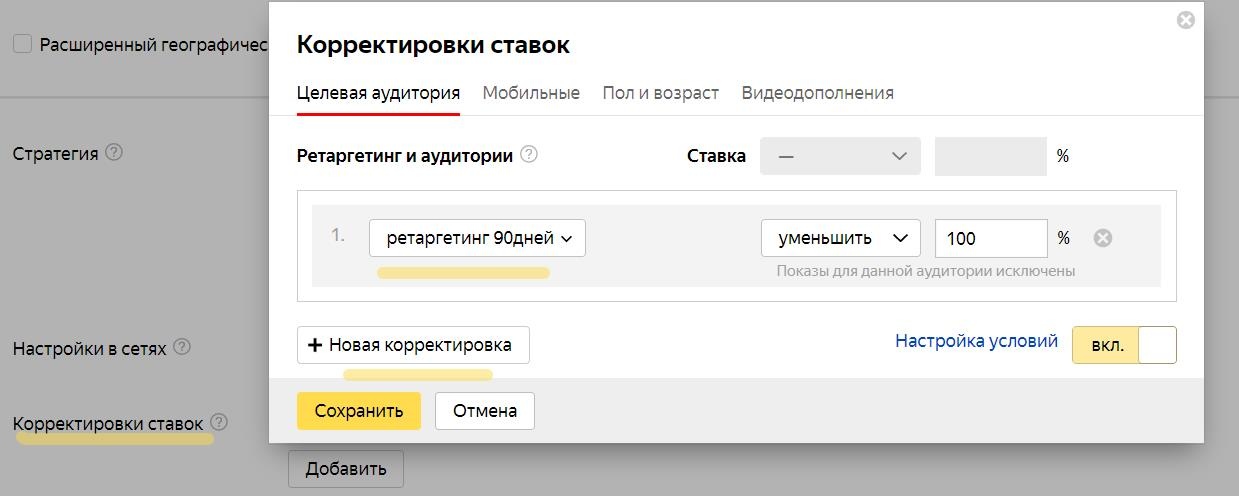The image size is (1239, 496).
Task: Check the Расширенный географический checkbox
Action: [x=22, y=44]
